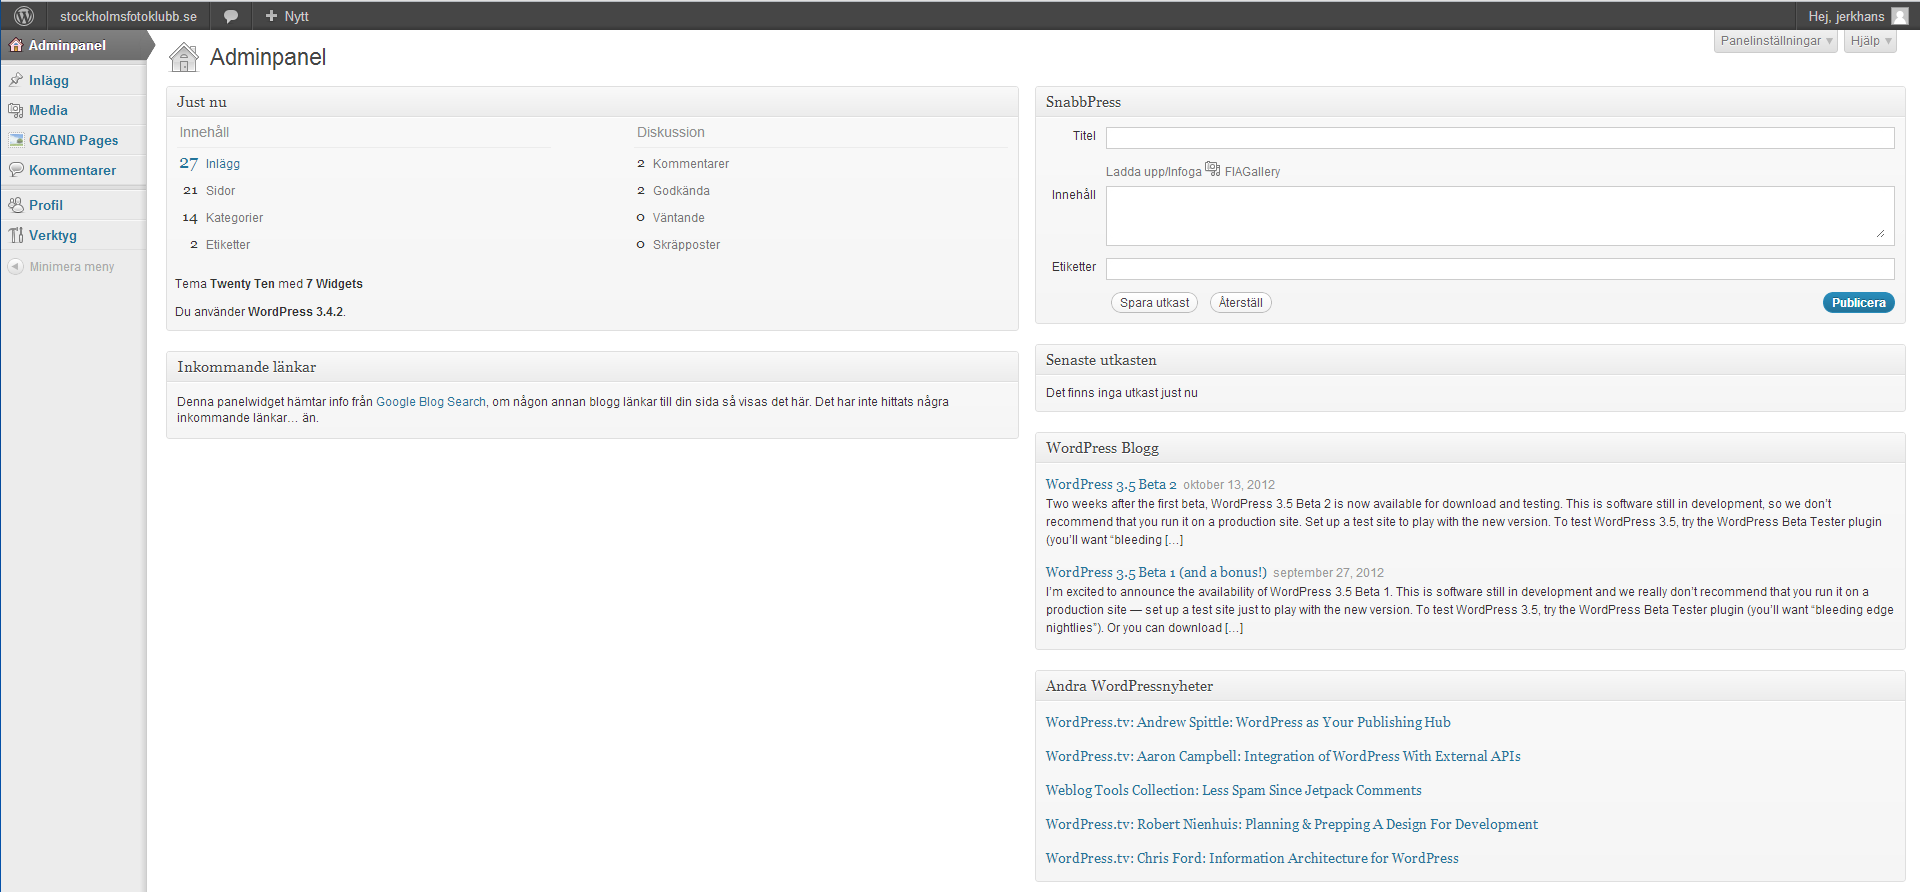This screenshot has width=1920, height=892.
Task: Click the FIAGallery link
Action: pos(1252,172)
